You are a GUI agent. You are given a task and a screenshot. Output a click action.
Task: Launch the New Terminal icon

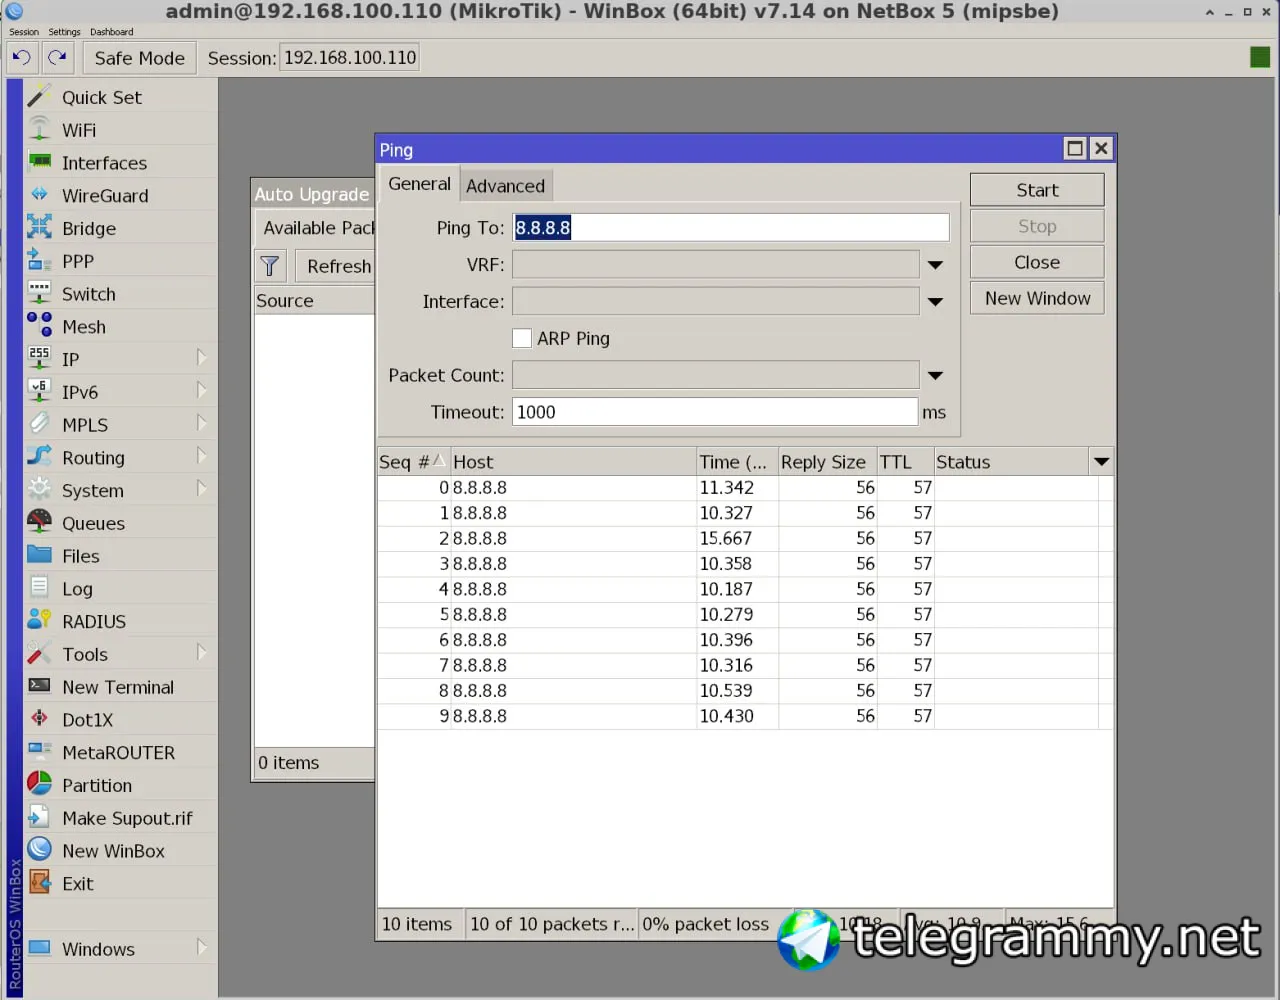click(x=39, y=686)
